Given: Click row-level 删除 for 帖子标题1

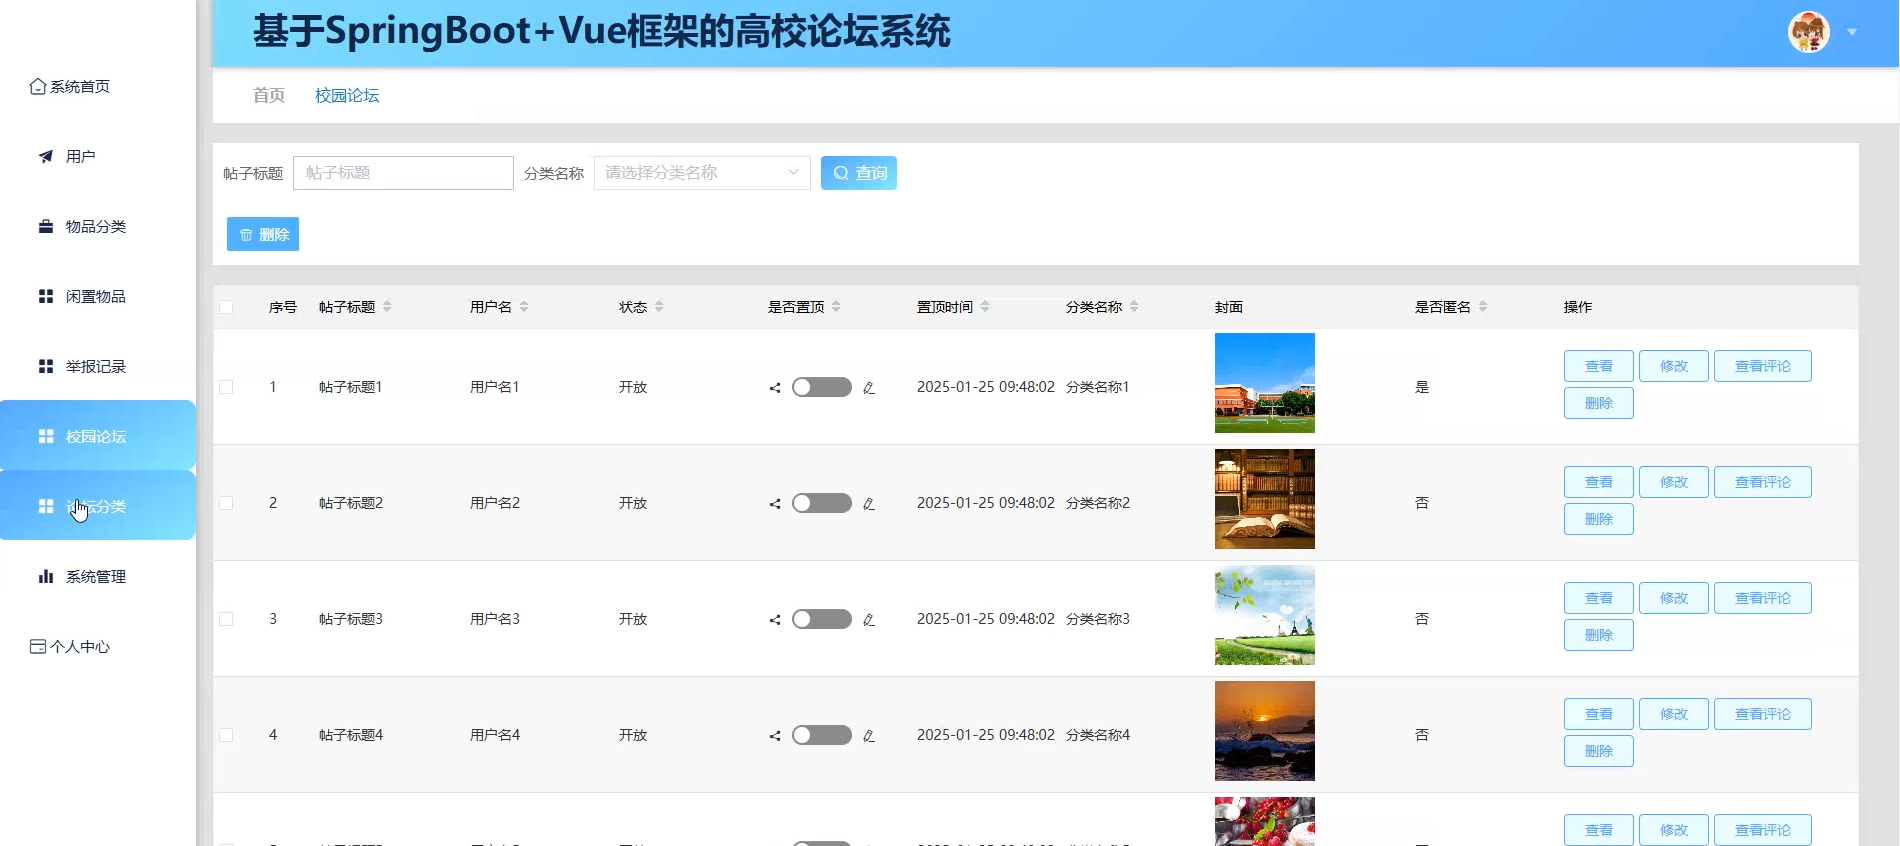Looking at the screenshot, I should coord(1599,403).
